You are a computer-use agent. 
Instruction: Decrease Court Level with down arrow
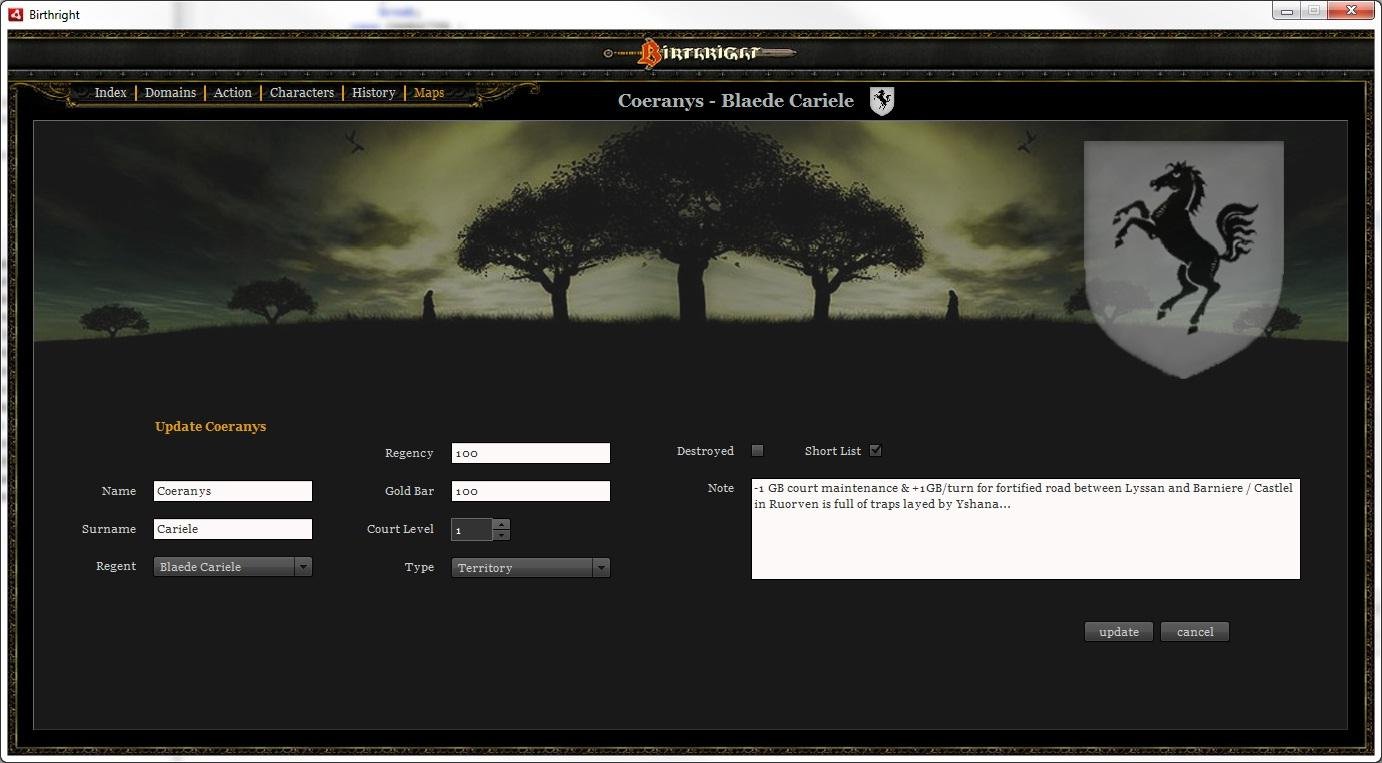tap(501, 535)
